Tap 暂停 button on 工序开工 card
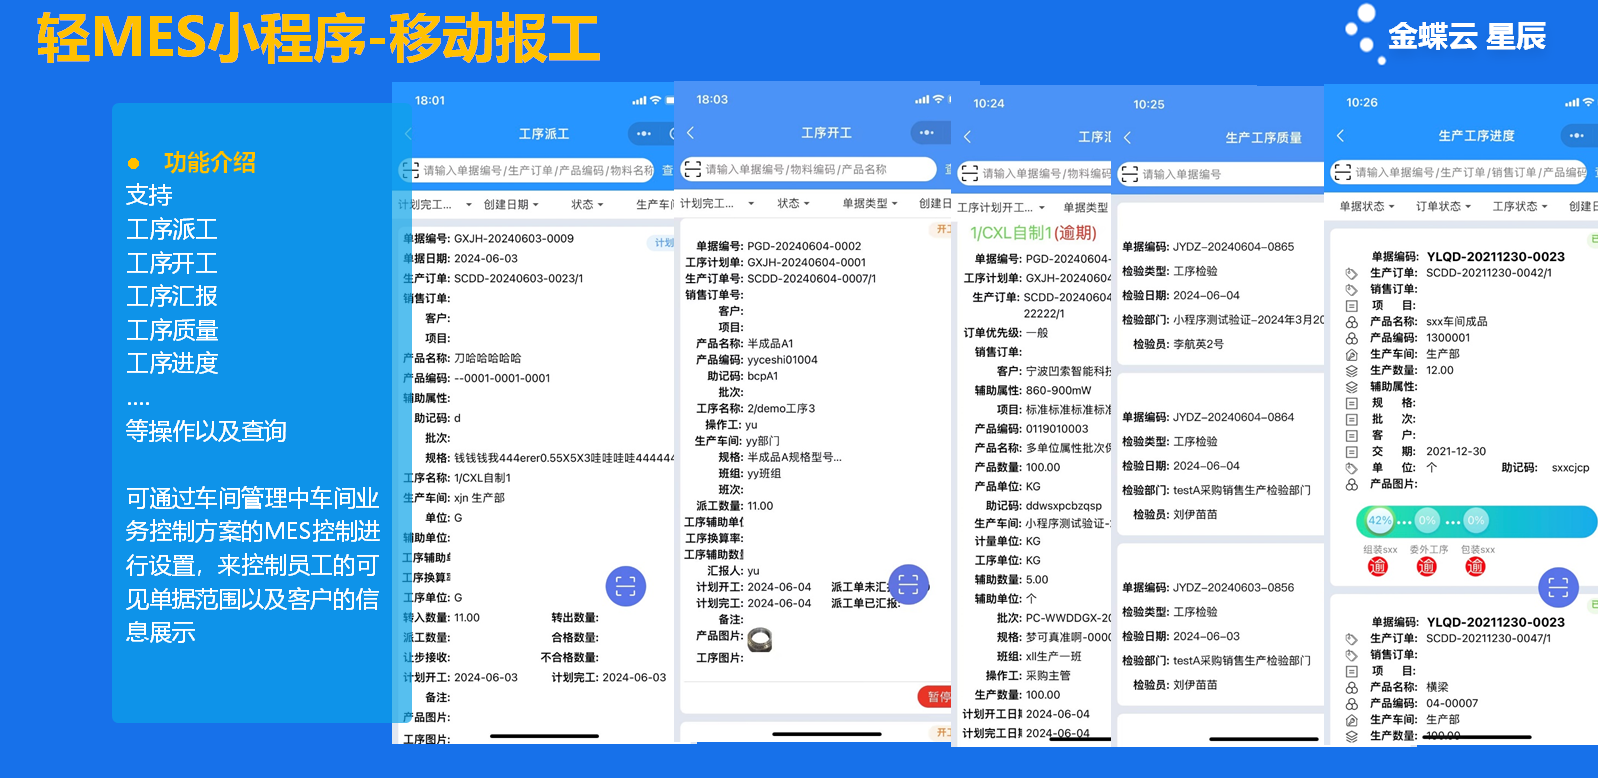Viewport: 1598px width, 778px height. pos(935,696)
